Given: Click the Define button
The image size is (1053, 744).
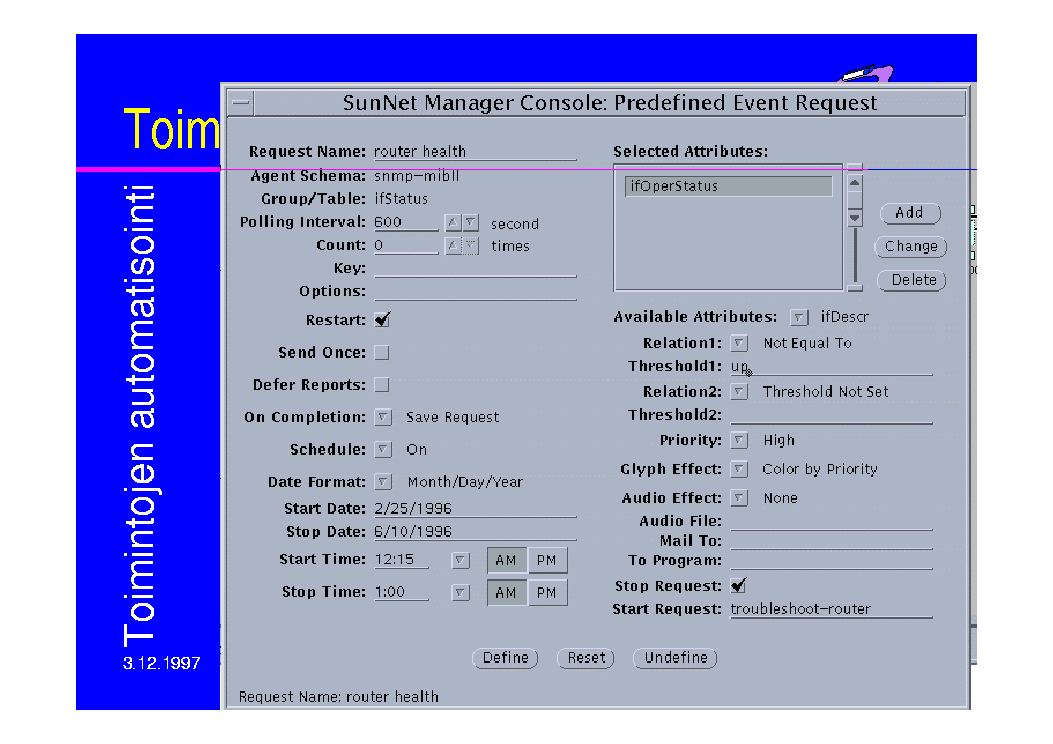Looking at the screenshot, I should tap(506, 658).
